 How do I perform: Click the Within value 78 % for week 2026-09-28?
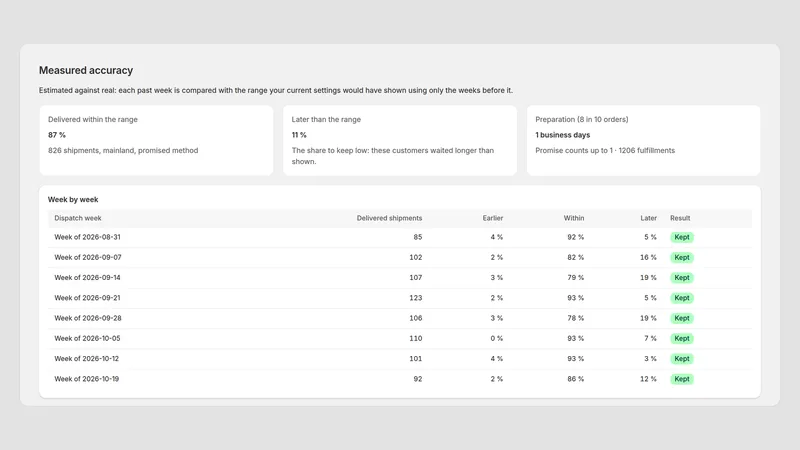(576, 318)
